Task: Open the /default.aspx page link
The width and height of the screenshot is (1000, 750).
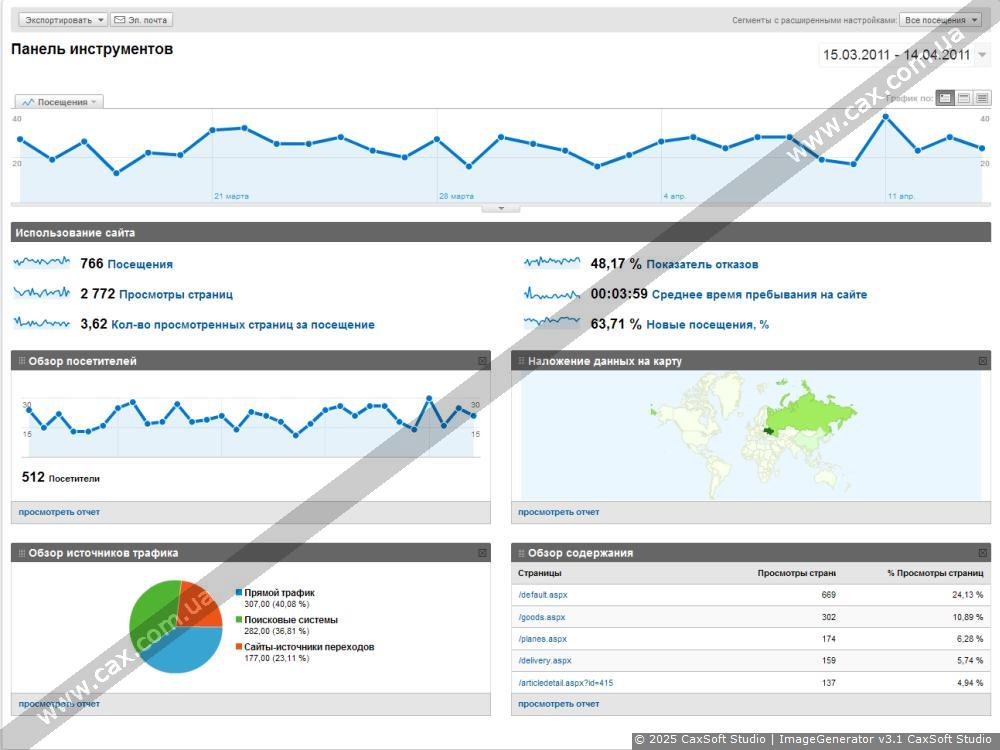Action: coord(543,595)
